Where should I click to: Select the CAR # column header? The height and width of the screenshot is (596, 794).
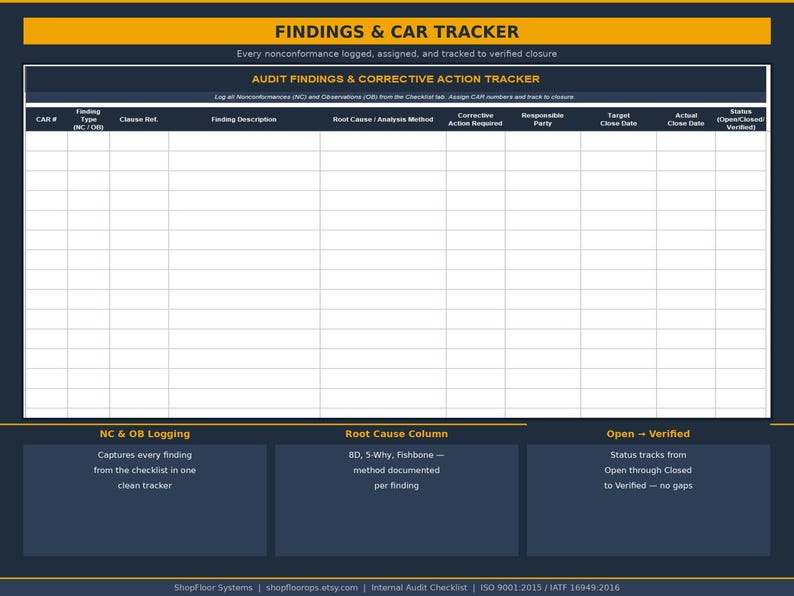coord(46,120)
